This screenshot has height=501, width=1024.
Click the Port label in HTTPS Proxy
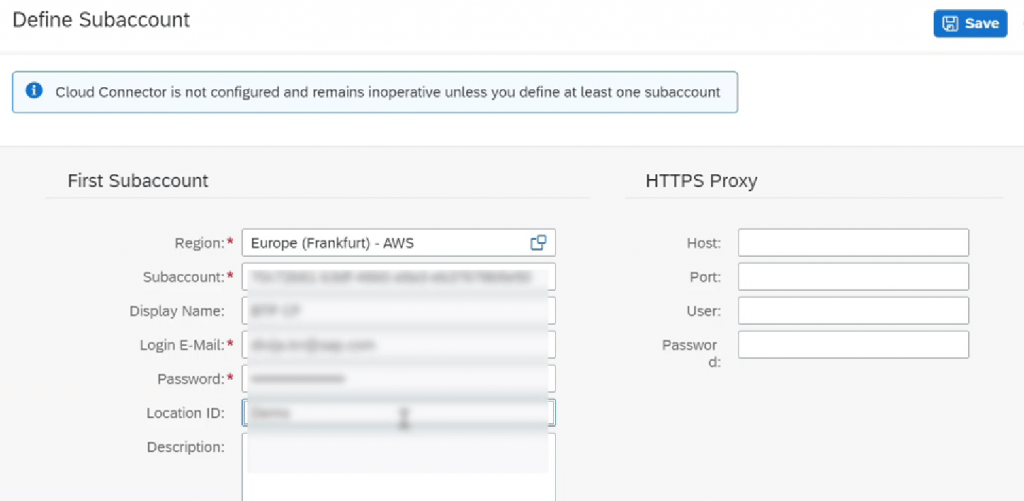pyautogui.click(x=705, y=277)
